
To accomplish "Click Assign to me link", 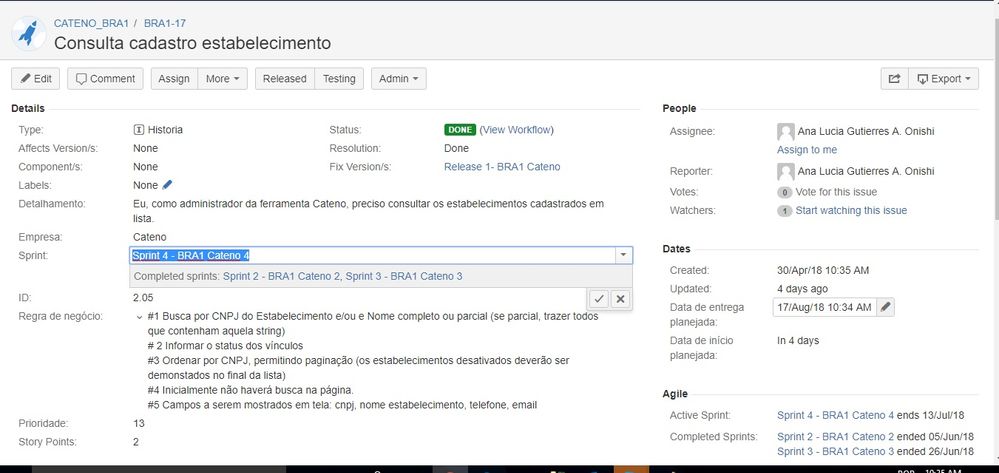I will click(x=807, y=150).
